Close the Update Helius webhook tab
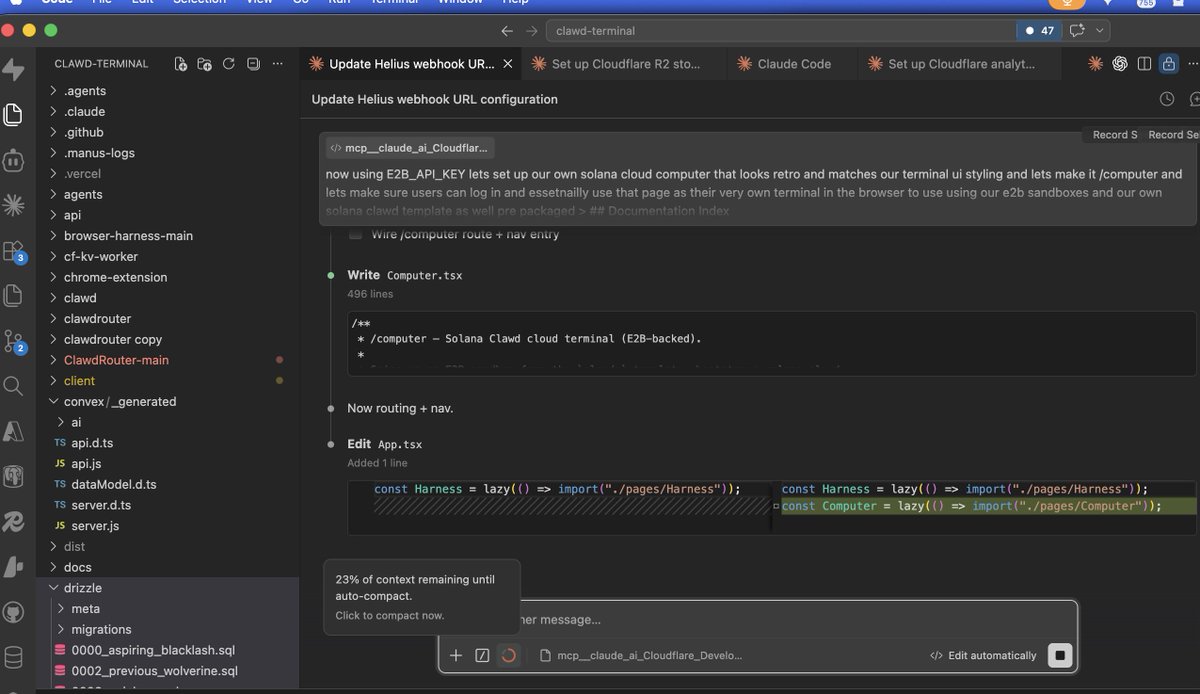This screenshot has width=1200, height=694. [507, 64]
